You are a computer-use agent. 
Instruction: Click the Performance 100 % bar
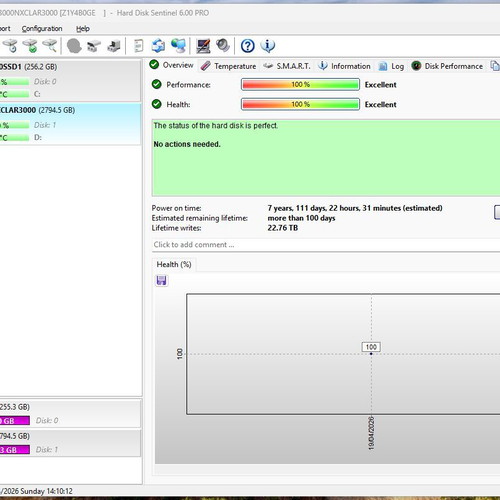[300, 85]
